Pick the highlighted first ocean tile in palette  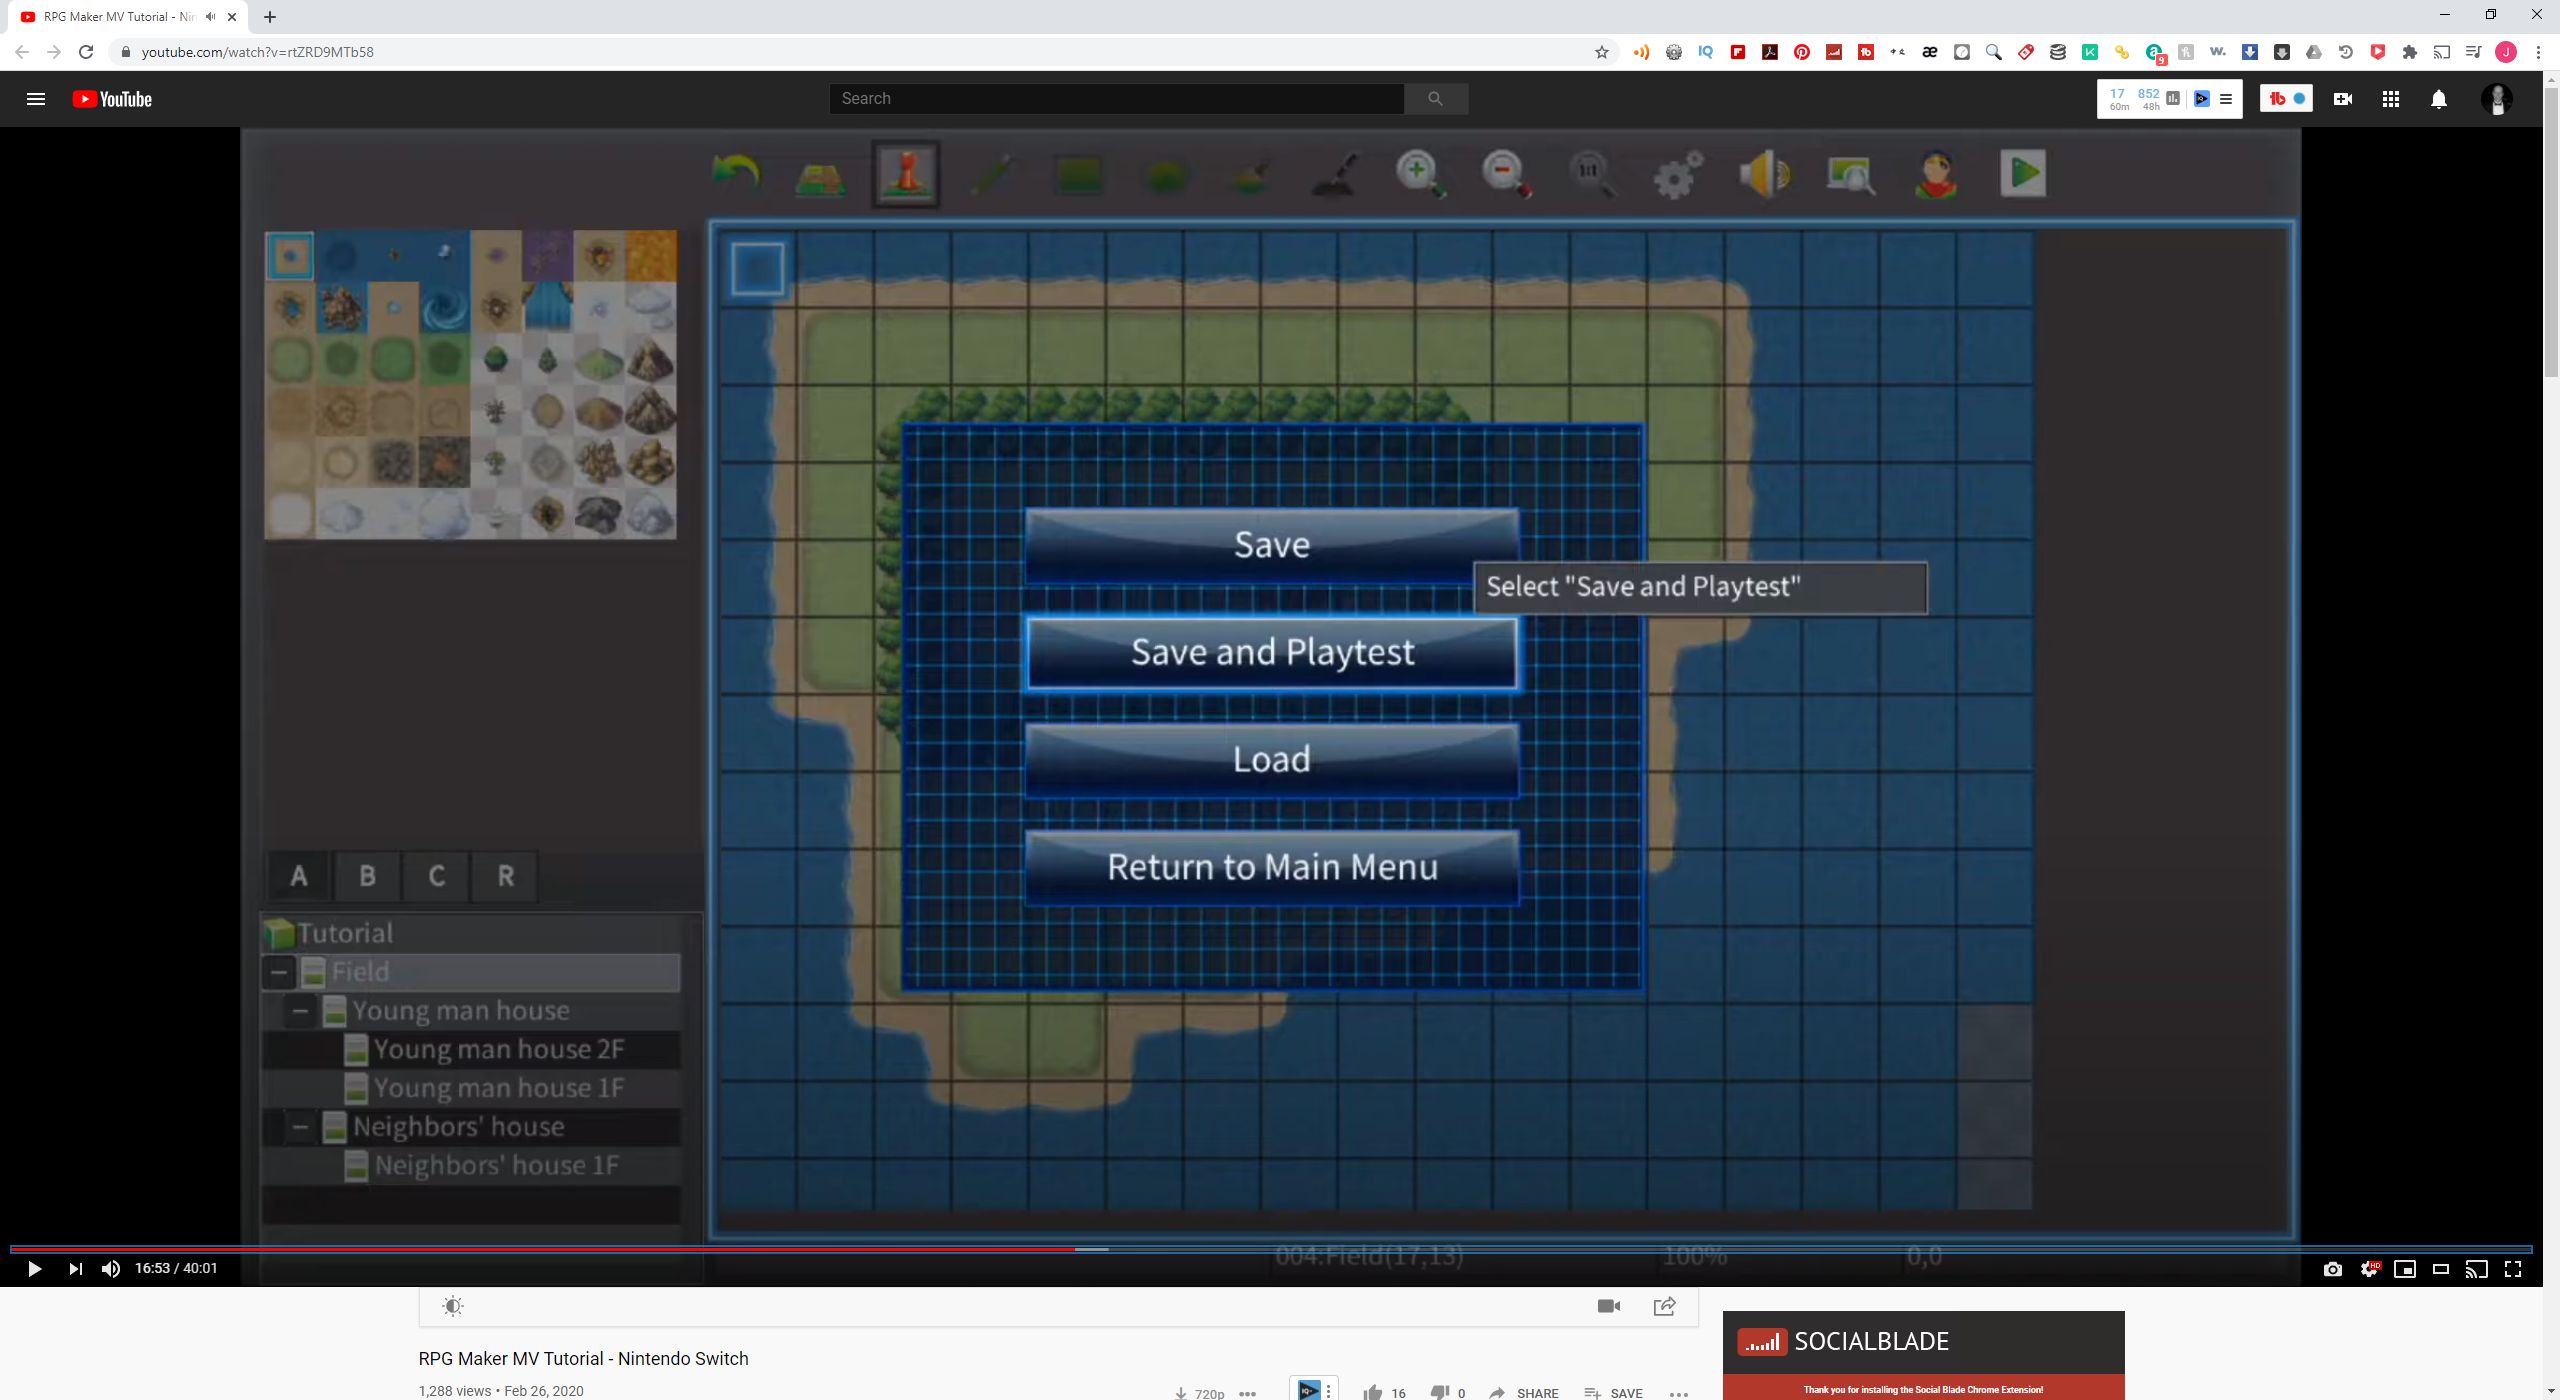(290, 256)
